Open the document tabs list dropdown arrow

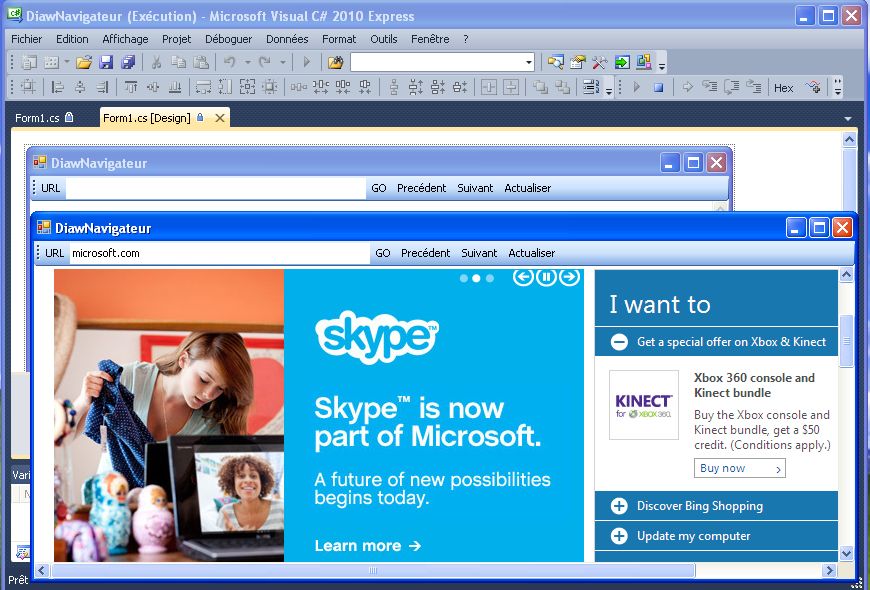[x=847, y=119]
